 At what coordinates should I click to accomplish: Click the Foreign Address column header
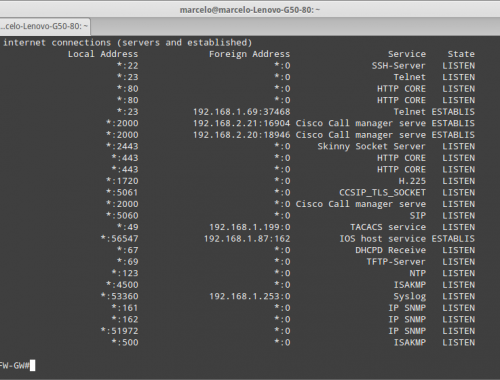[249, 54]
